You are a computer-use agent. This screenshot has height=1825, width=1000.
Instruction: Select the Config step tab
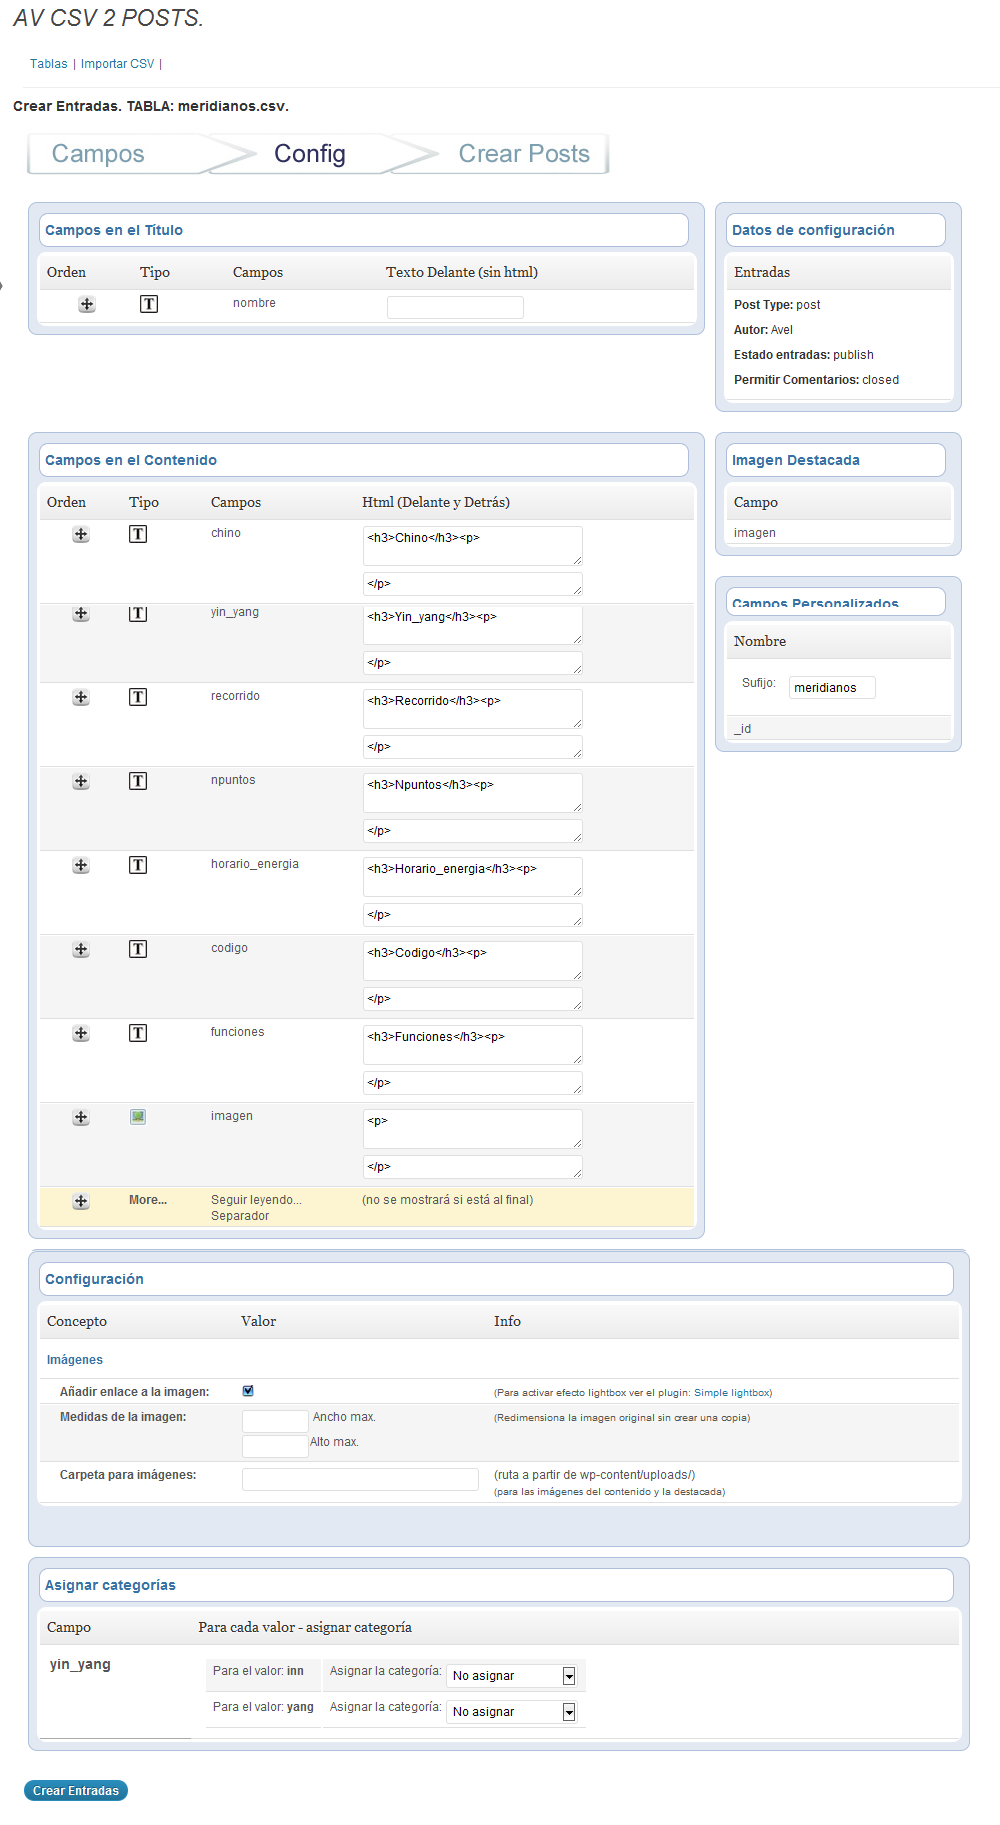(x=310, y=154)
